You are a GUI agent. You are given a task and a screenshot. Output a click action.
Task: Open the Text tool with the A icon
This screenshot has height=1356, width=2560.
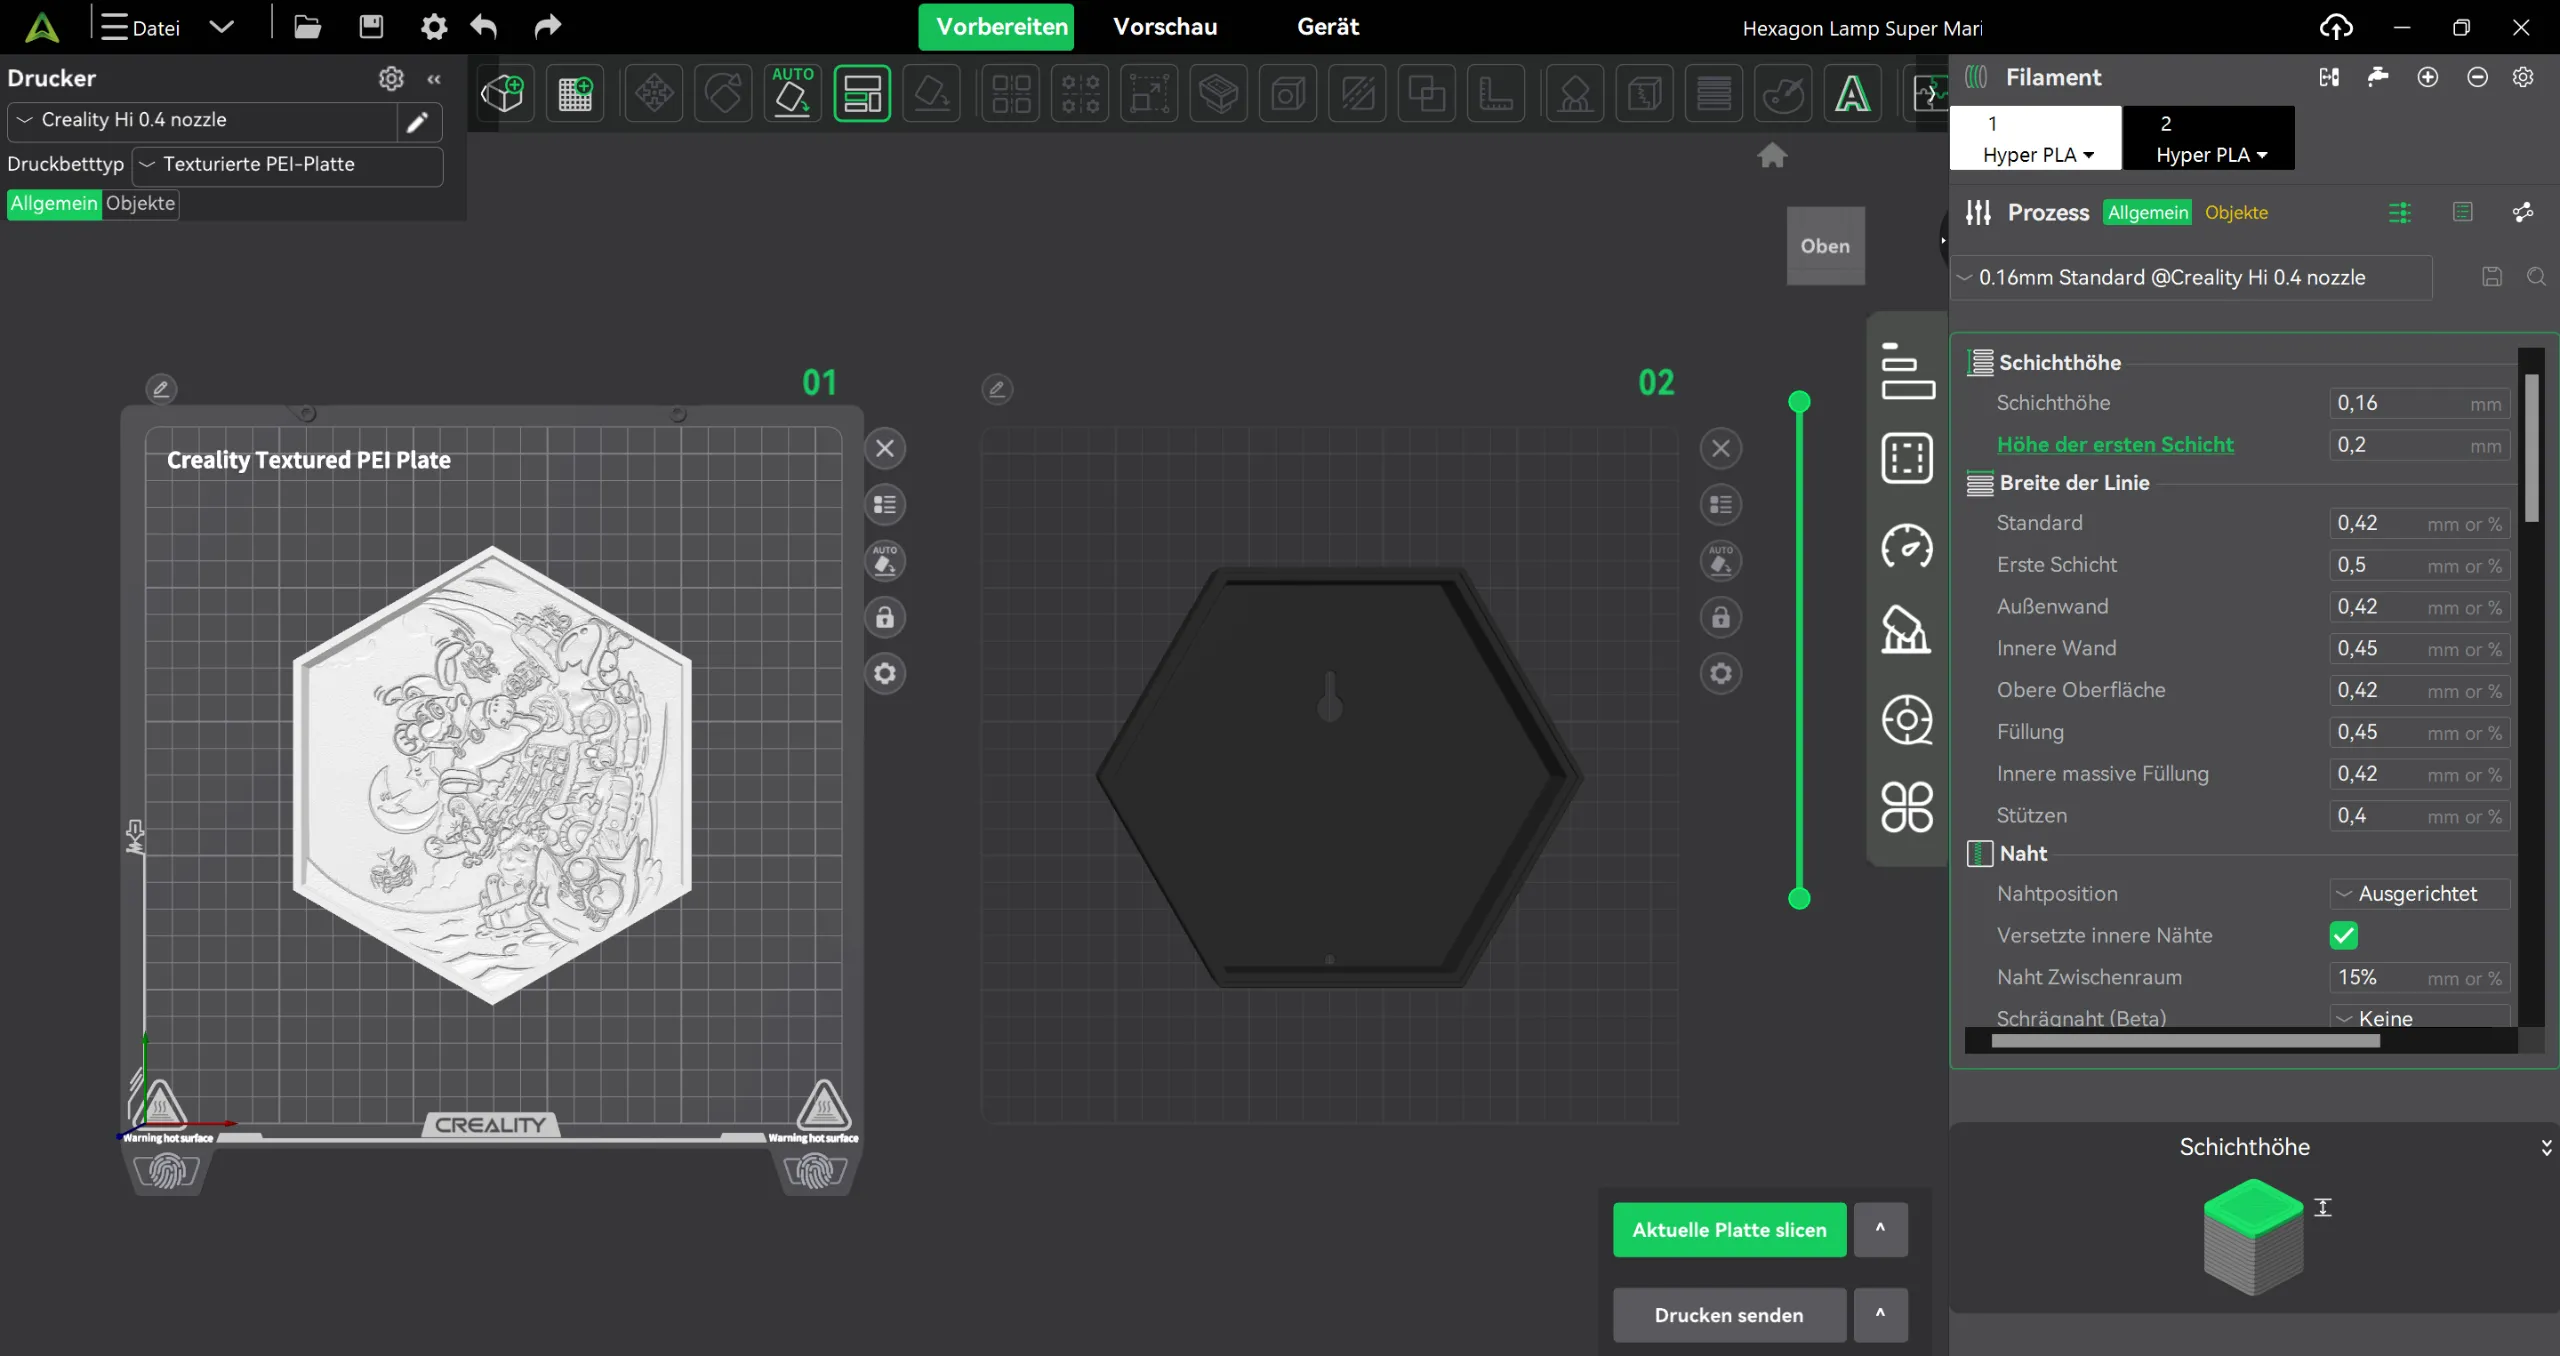(x=1853, y=93)
